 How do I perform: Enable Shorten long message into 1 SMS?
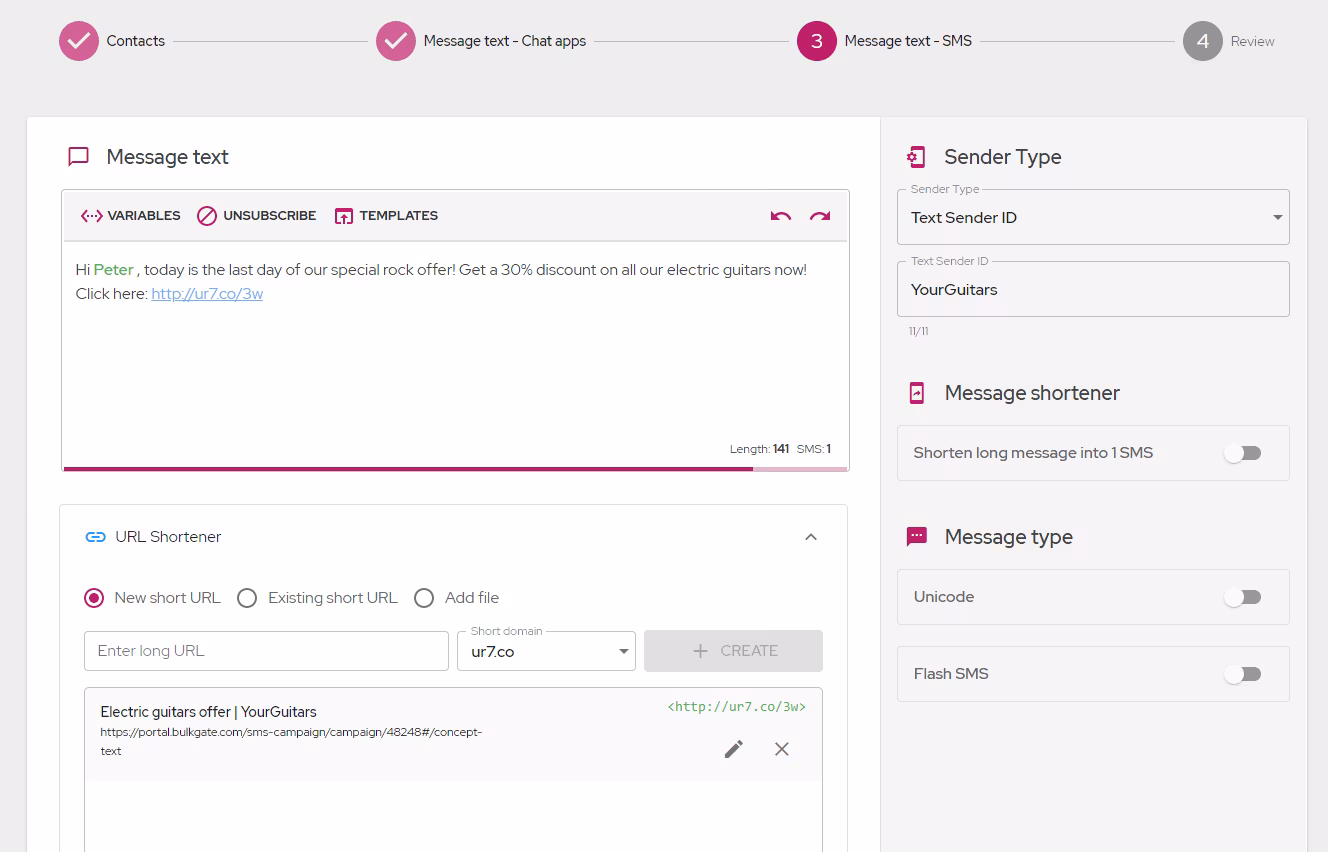(1243, 453)
